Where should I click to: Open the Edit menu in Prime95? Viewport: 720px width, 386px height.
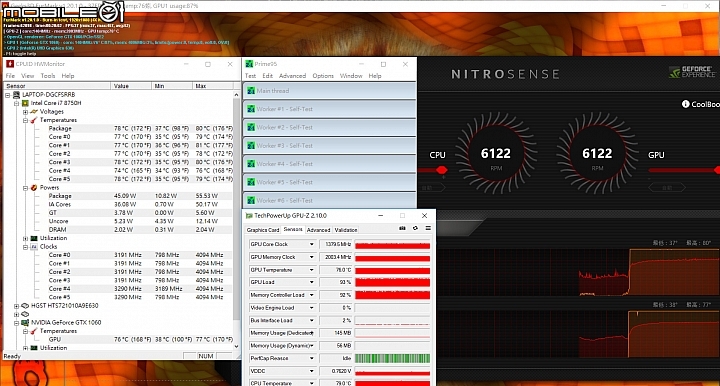coord(268,76)
